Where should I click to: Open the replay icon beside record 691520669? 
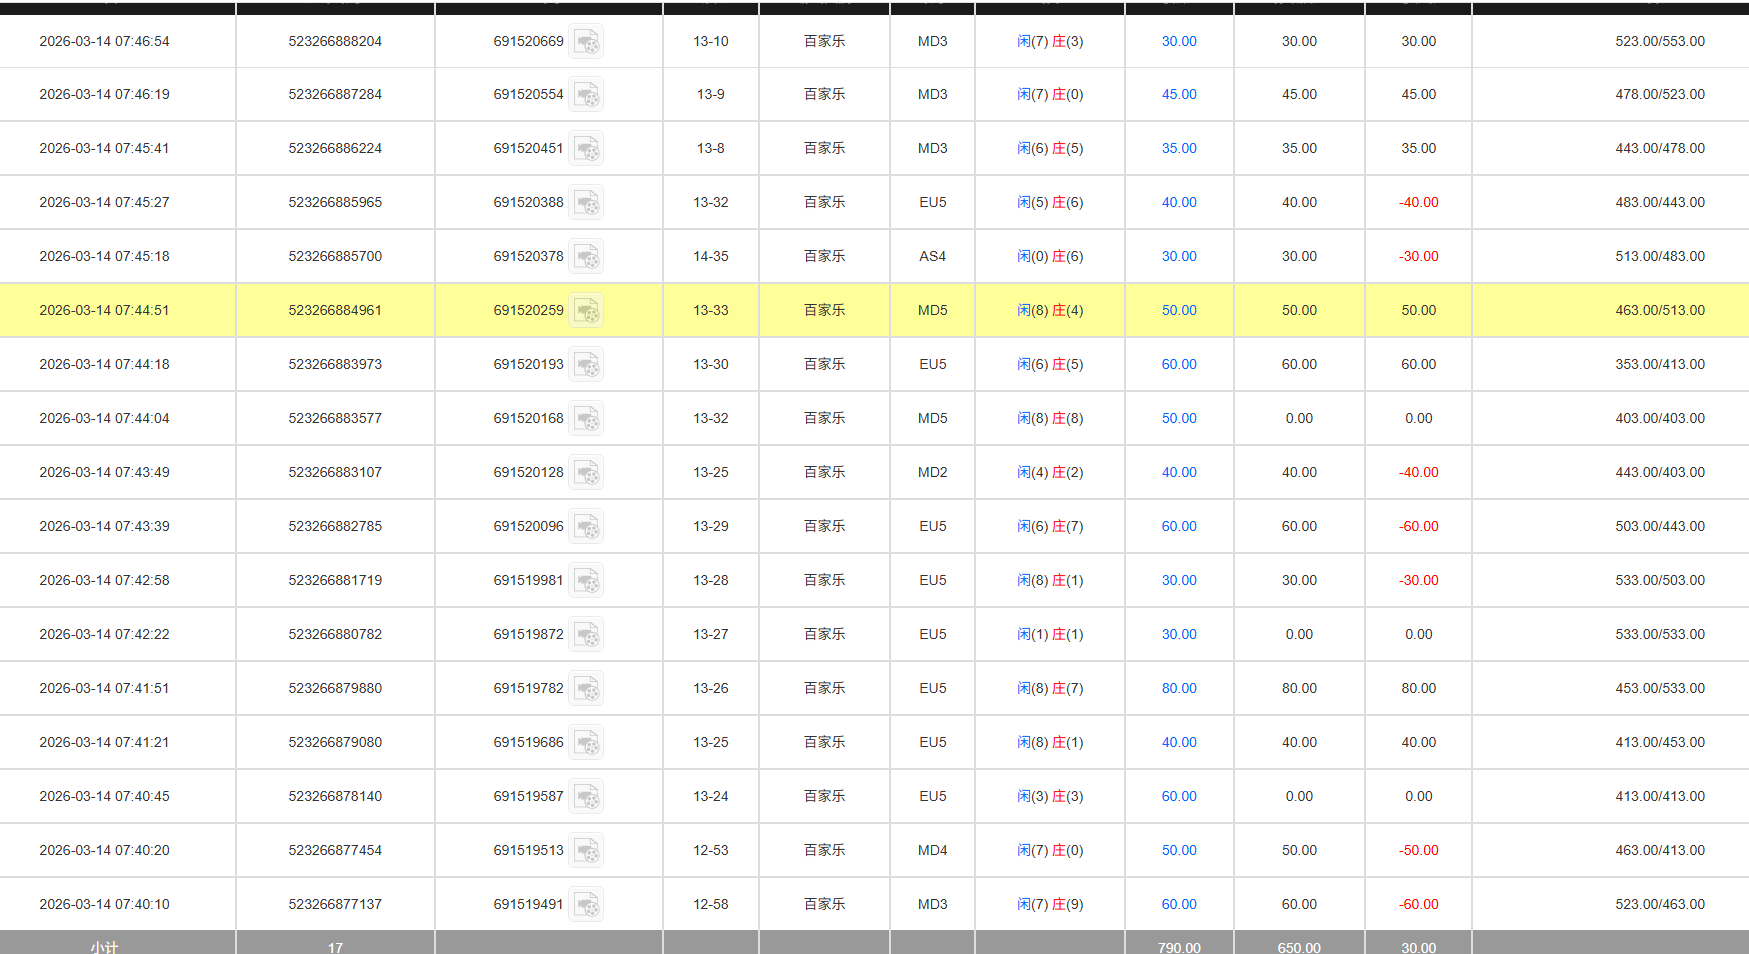coord(586,42)
